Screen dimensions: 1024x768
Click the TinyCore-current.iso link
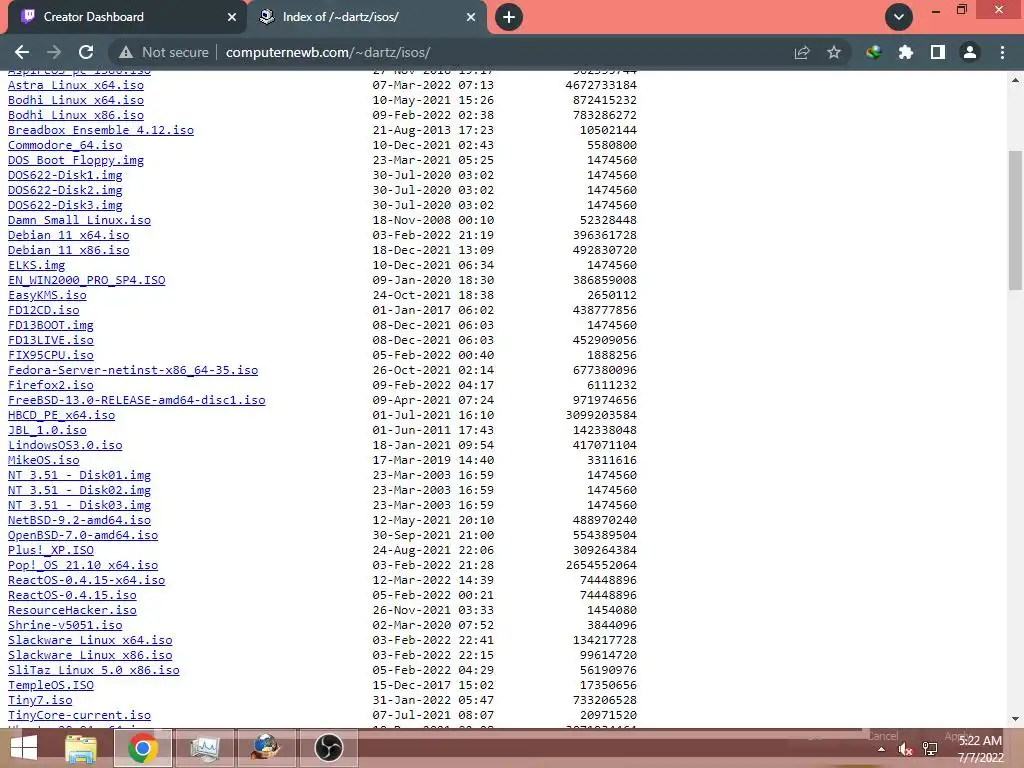tap(79, 716)
